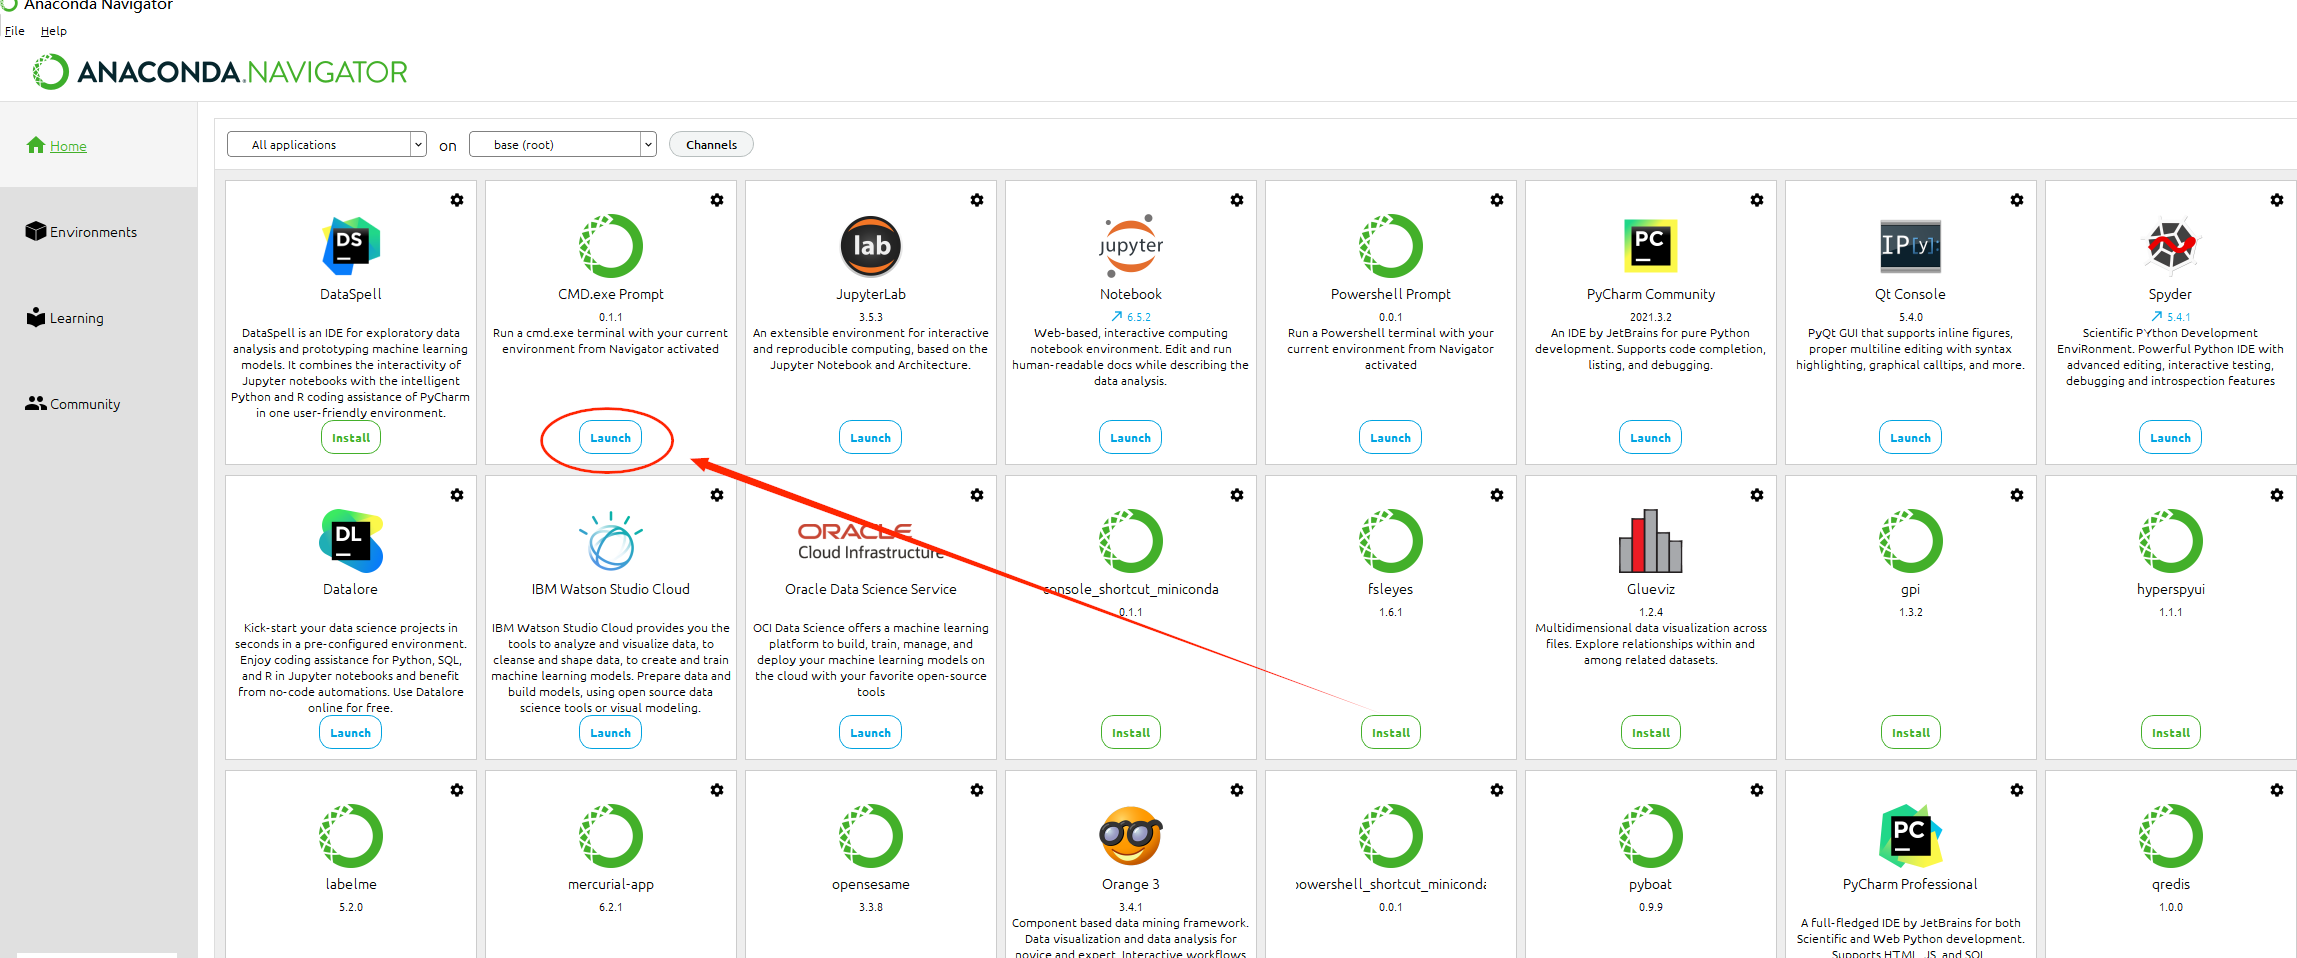Install console_shortcut_miniconda
Image resolution: width=2297 pixels, height=958 pixels.
[x=1131, y=733]
